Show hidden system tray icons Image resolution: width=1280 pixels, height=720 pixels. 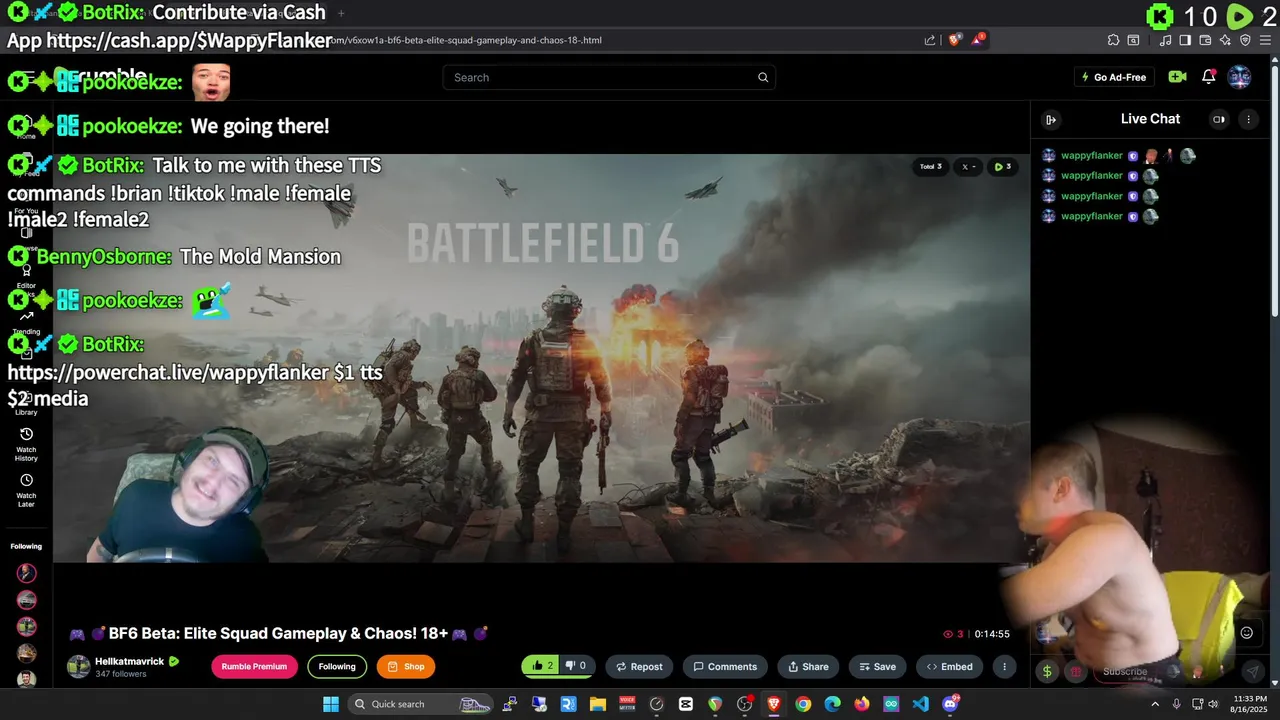[x=1156, y=704]
